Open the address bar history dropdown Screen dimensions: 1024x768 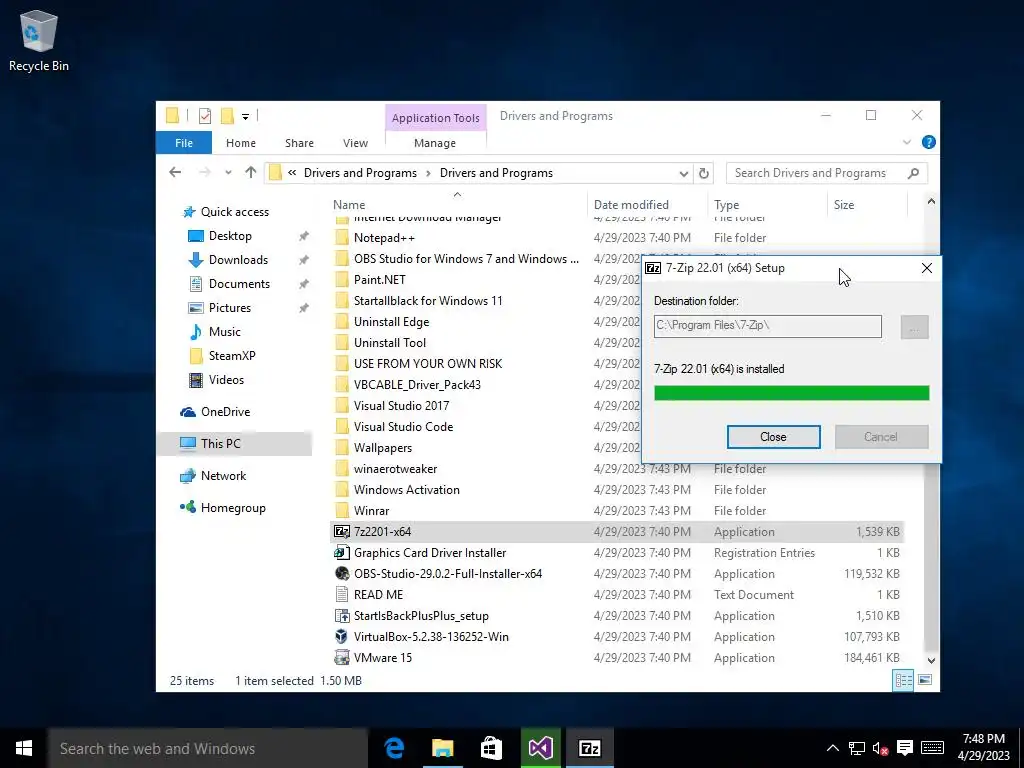(683, 173)
